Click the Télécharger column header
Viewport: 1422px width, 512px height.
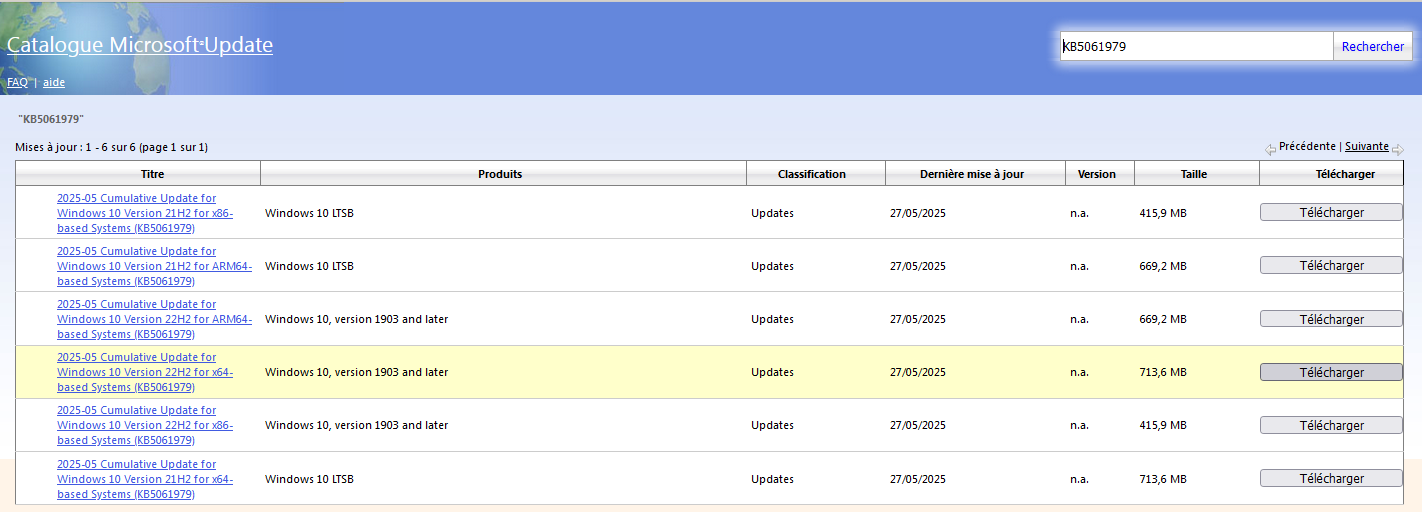click(x=1333, y=173)
